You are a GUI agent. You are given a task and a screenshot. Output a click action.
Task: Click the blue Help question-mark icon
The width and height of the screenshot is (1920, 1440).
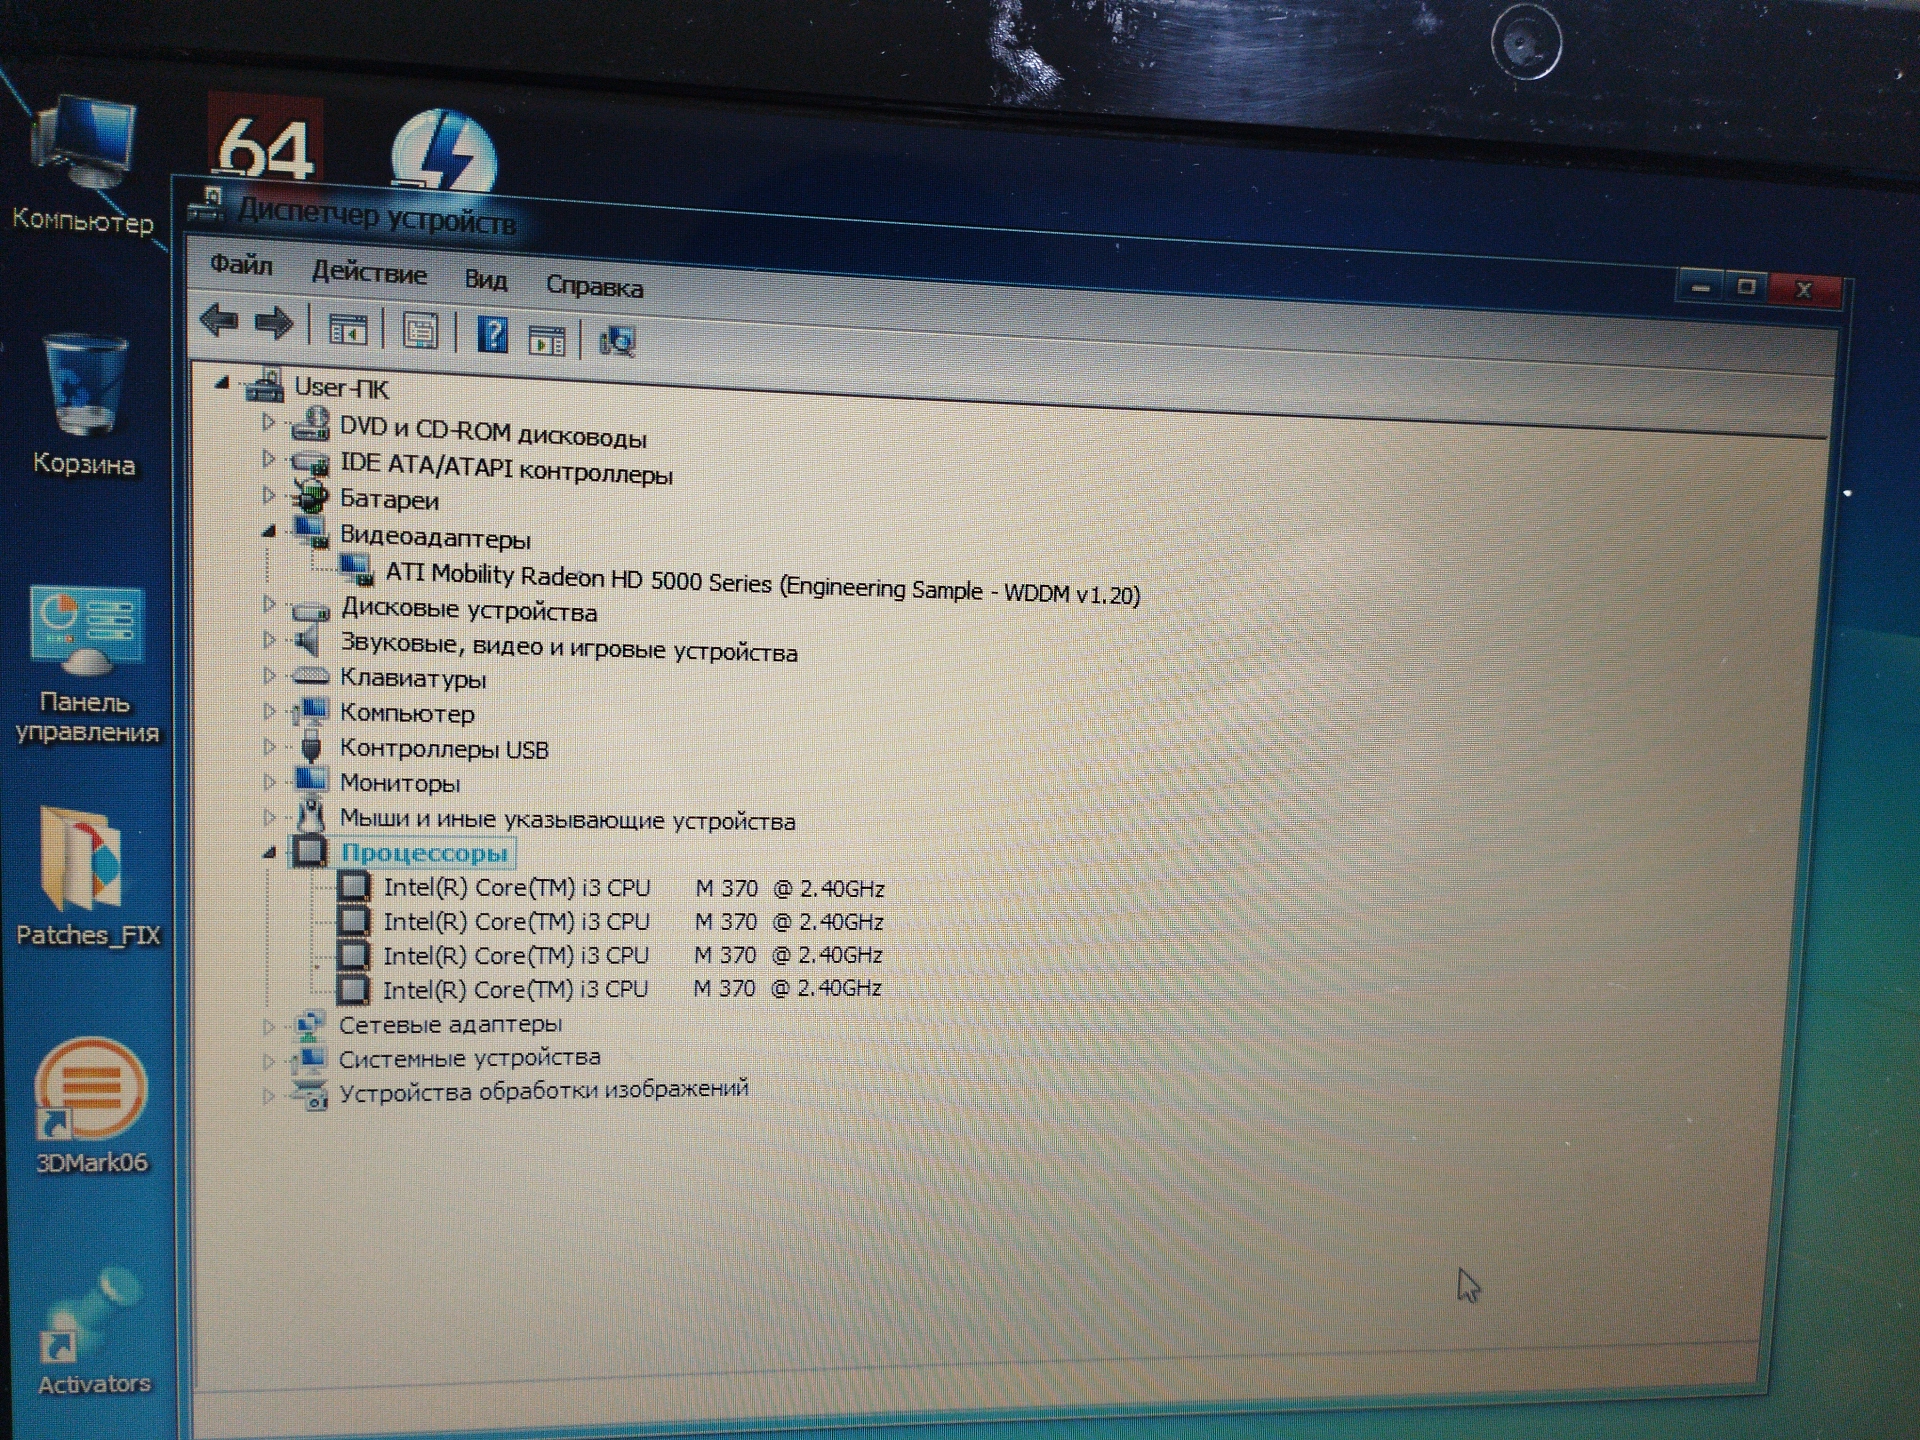coord(492,334)
